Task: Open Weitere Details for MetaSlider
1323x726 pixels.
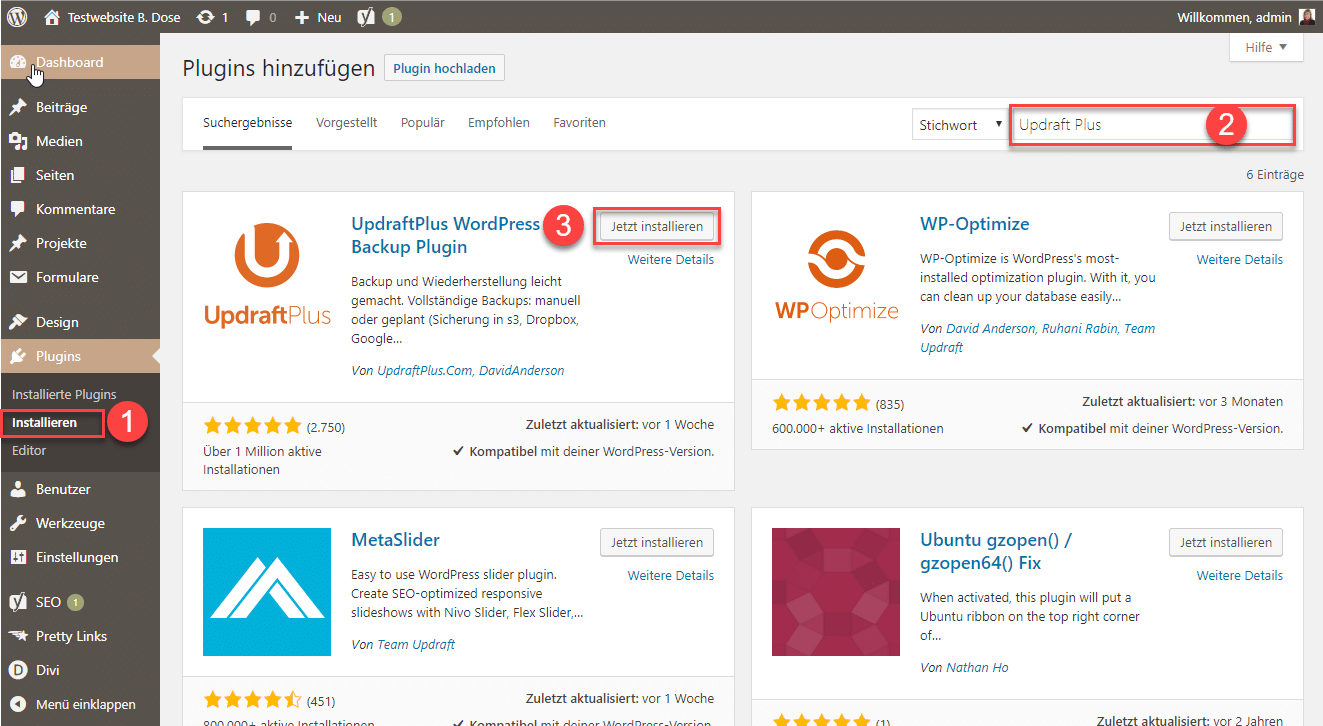Action: click(x=670, y=575)
